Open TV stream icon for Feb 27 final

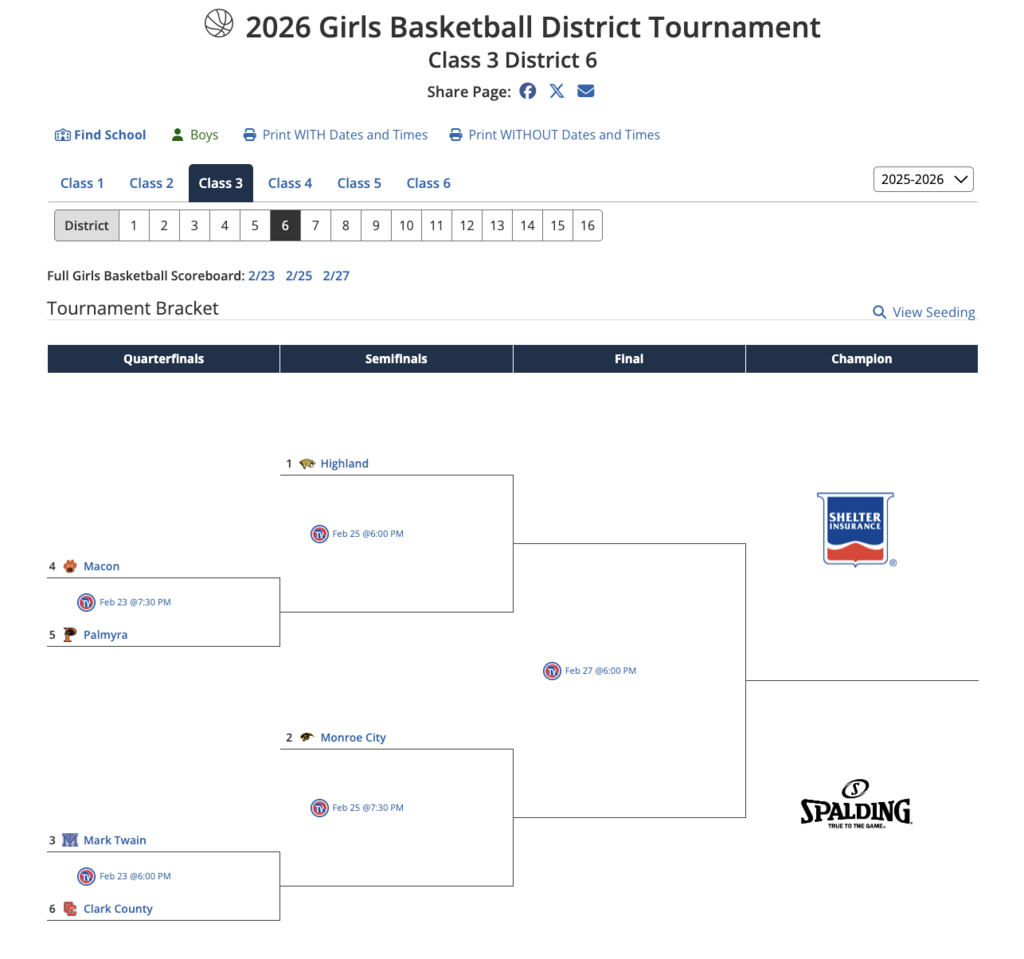(552, 671)
